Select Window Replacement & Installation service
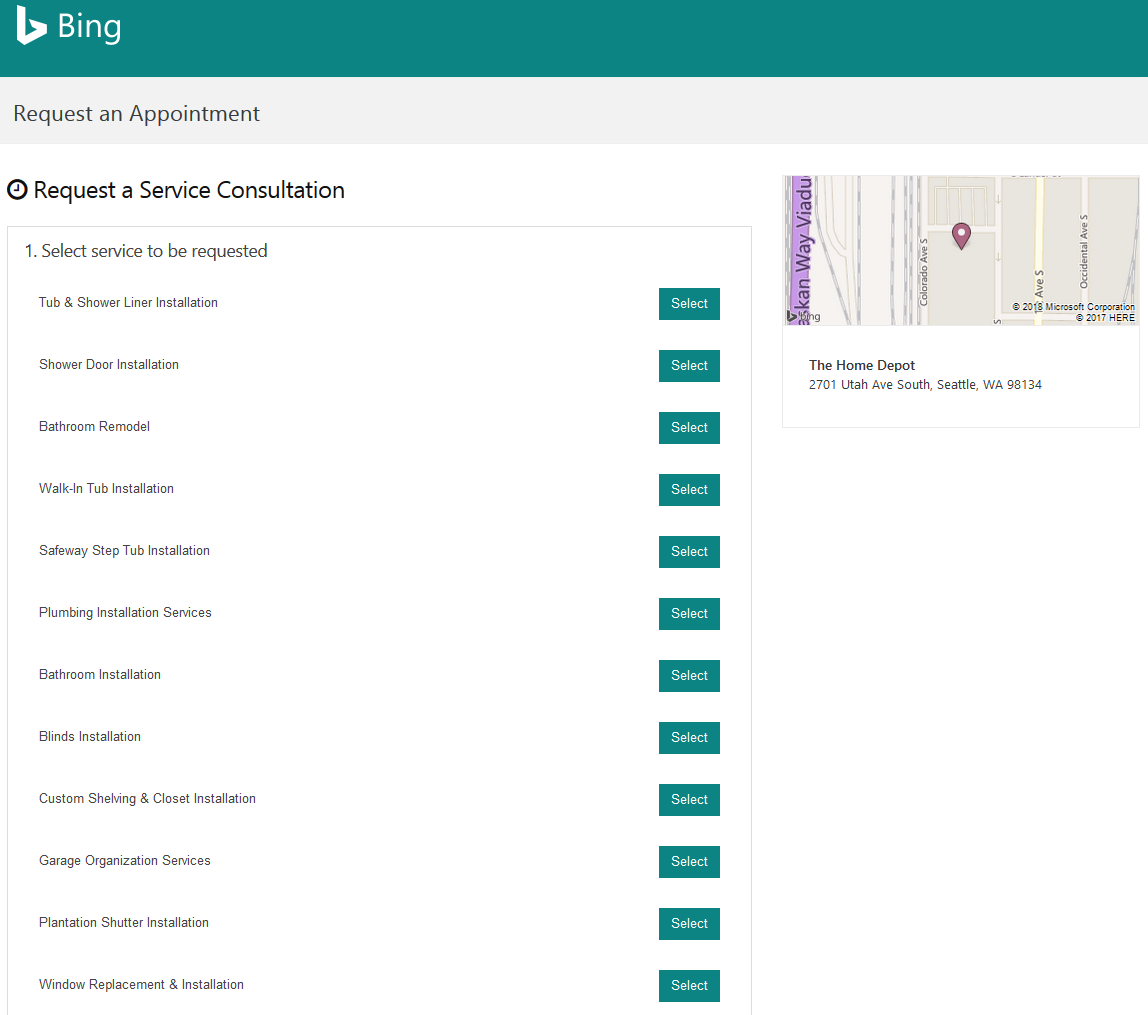Viewport: 1148px width, 1015px height. (x=689, y=986)
